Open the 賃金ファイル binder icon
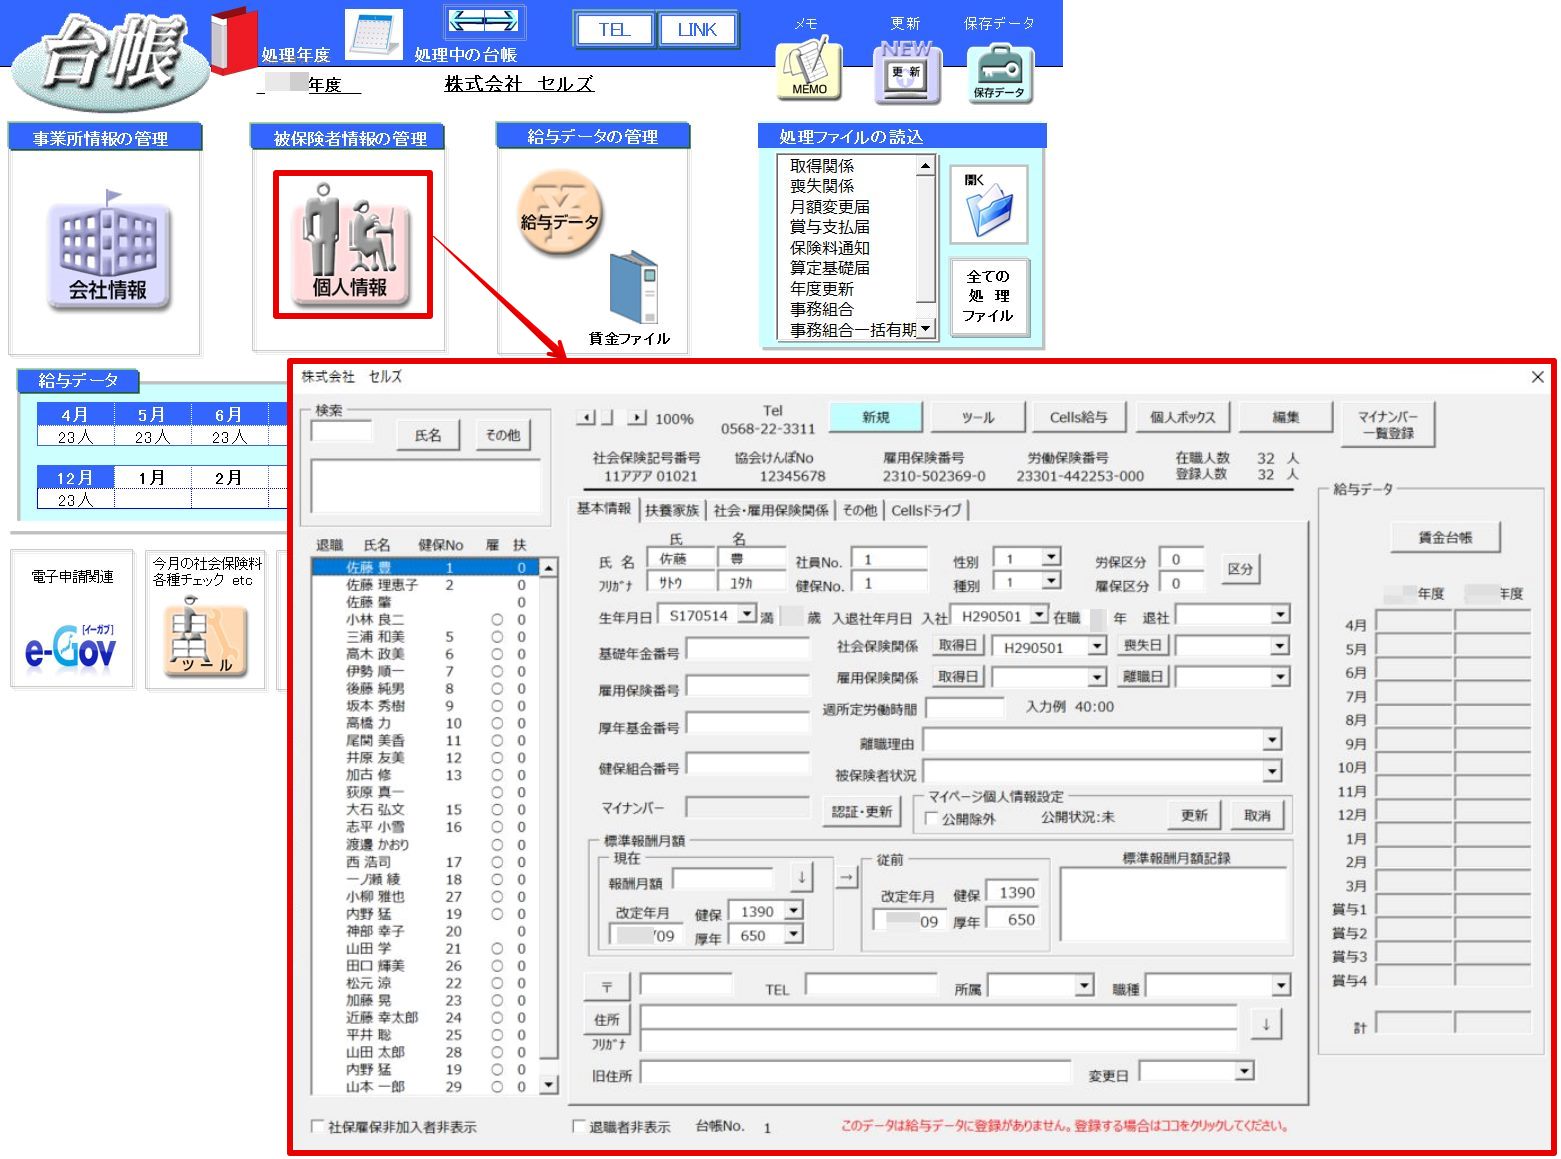 (634, 288)
